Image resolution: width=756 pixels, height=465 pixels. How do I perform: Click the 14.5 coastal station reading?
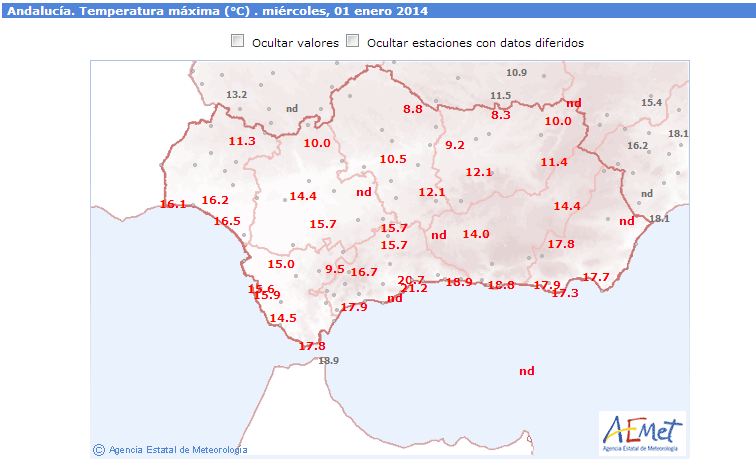[x=283, y=318]
